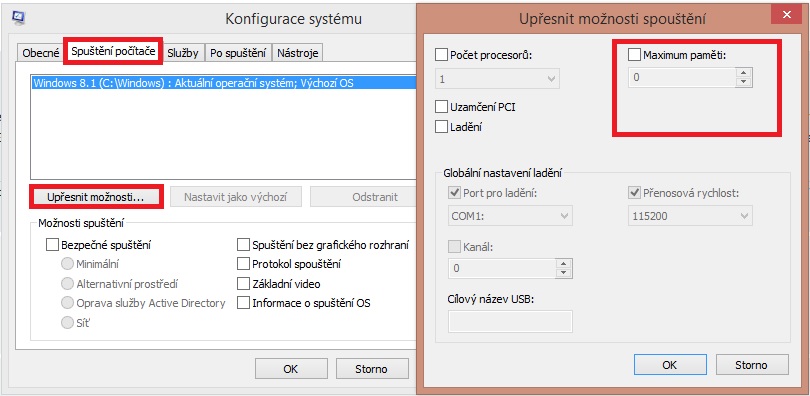The width and height of the screenshot is (810, 396).
Task: Enable the Počet procesorů checkbox
Action: pos(441,54)
